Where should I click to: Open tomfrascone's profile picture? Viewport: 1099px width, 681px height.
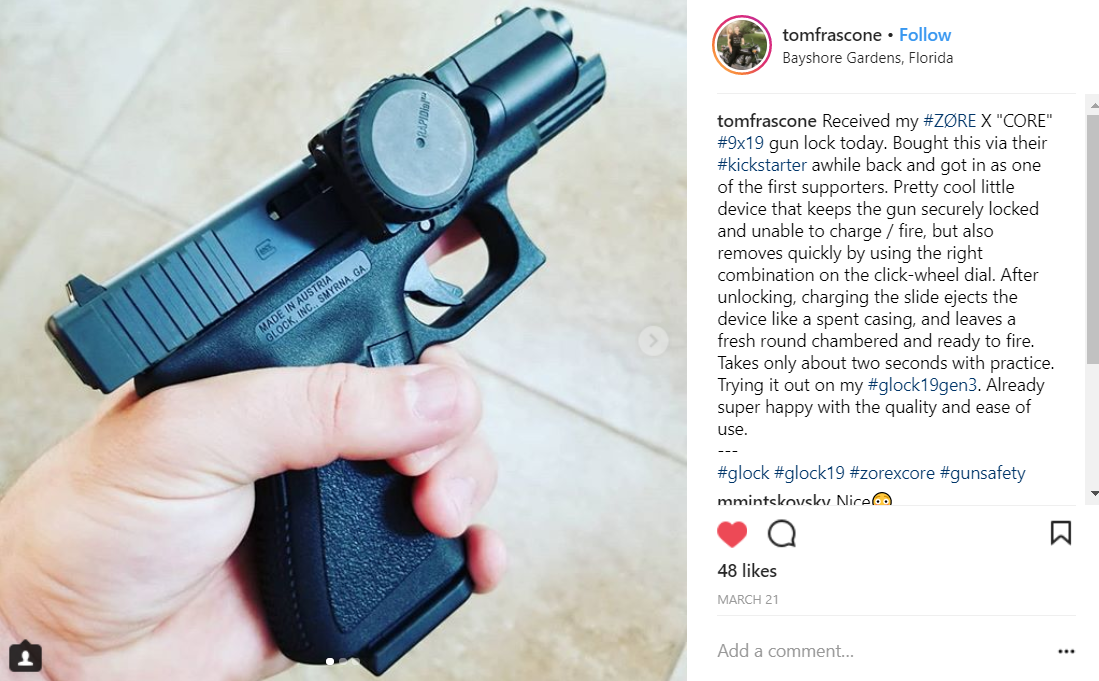(742, 45)
